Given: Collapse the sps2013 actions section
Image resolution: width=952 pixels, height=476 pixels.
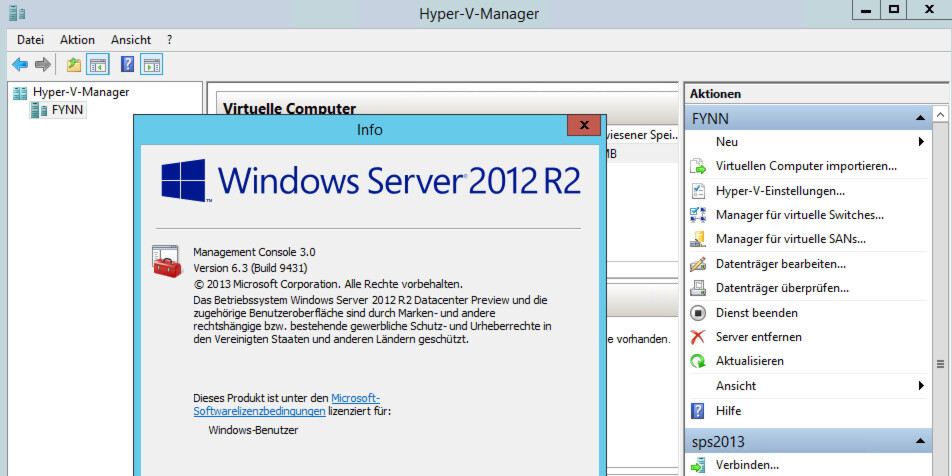Looking at the screenshot, I should [x=920, y=441].
